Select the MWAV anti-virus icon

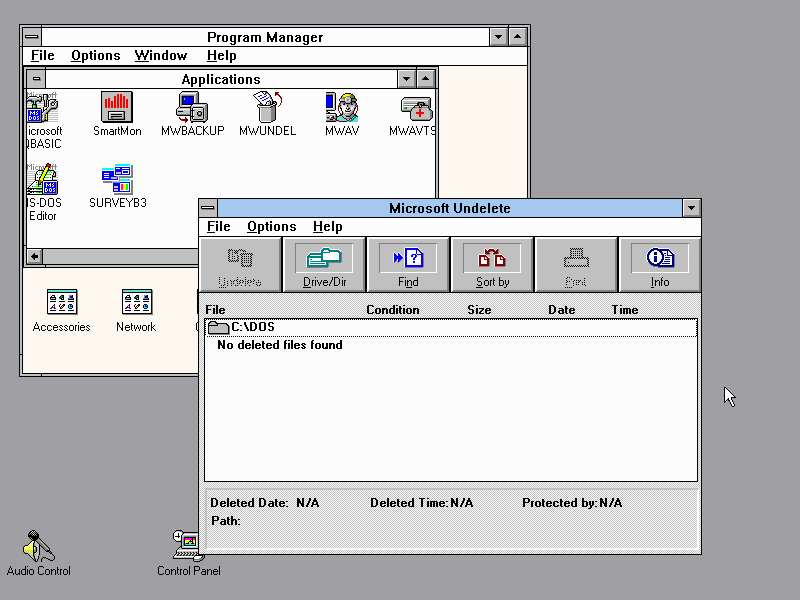(x=342, y=107)
